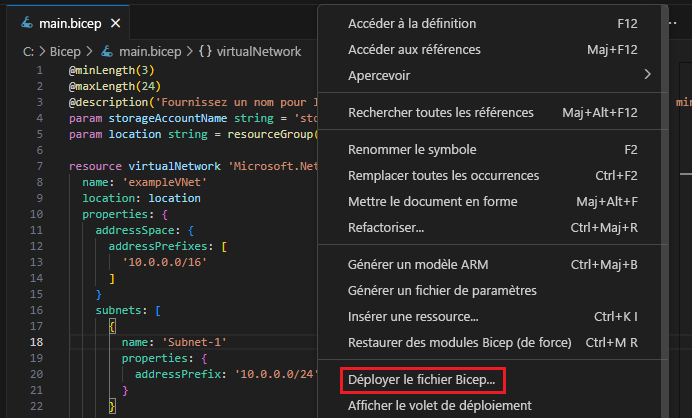Click the 'Subnet-1' string
692x418 pixels.
tap(195, 342)
